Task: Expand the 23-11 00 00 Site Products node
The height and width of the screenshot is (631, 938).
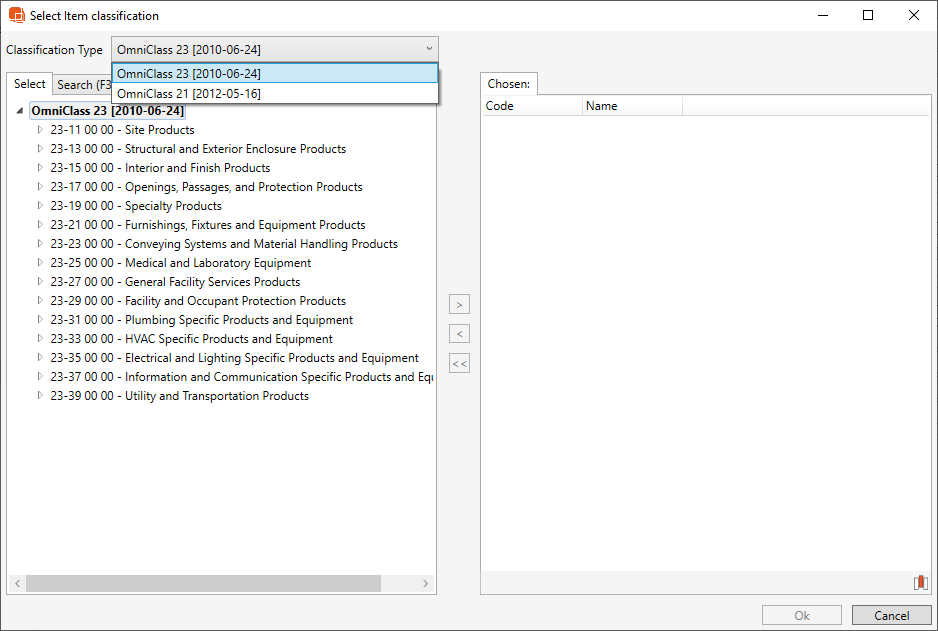Action: click(x=40, y=130)
